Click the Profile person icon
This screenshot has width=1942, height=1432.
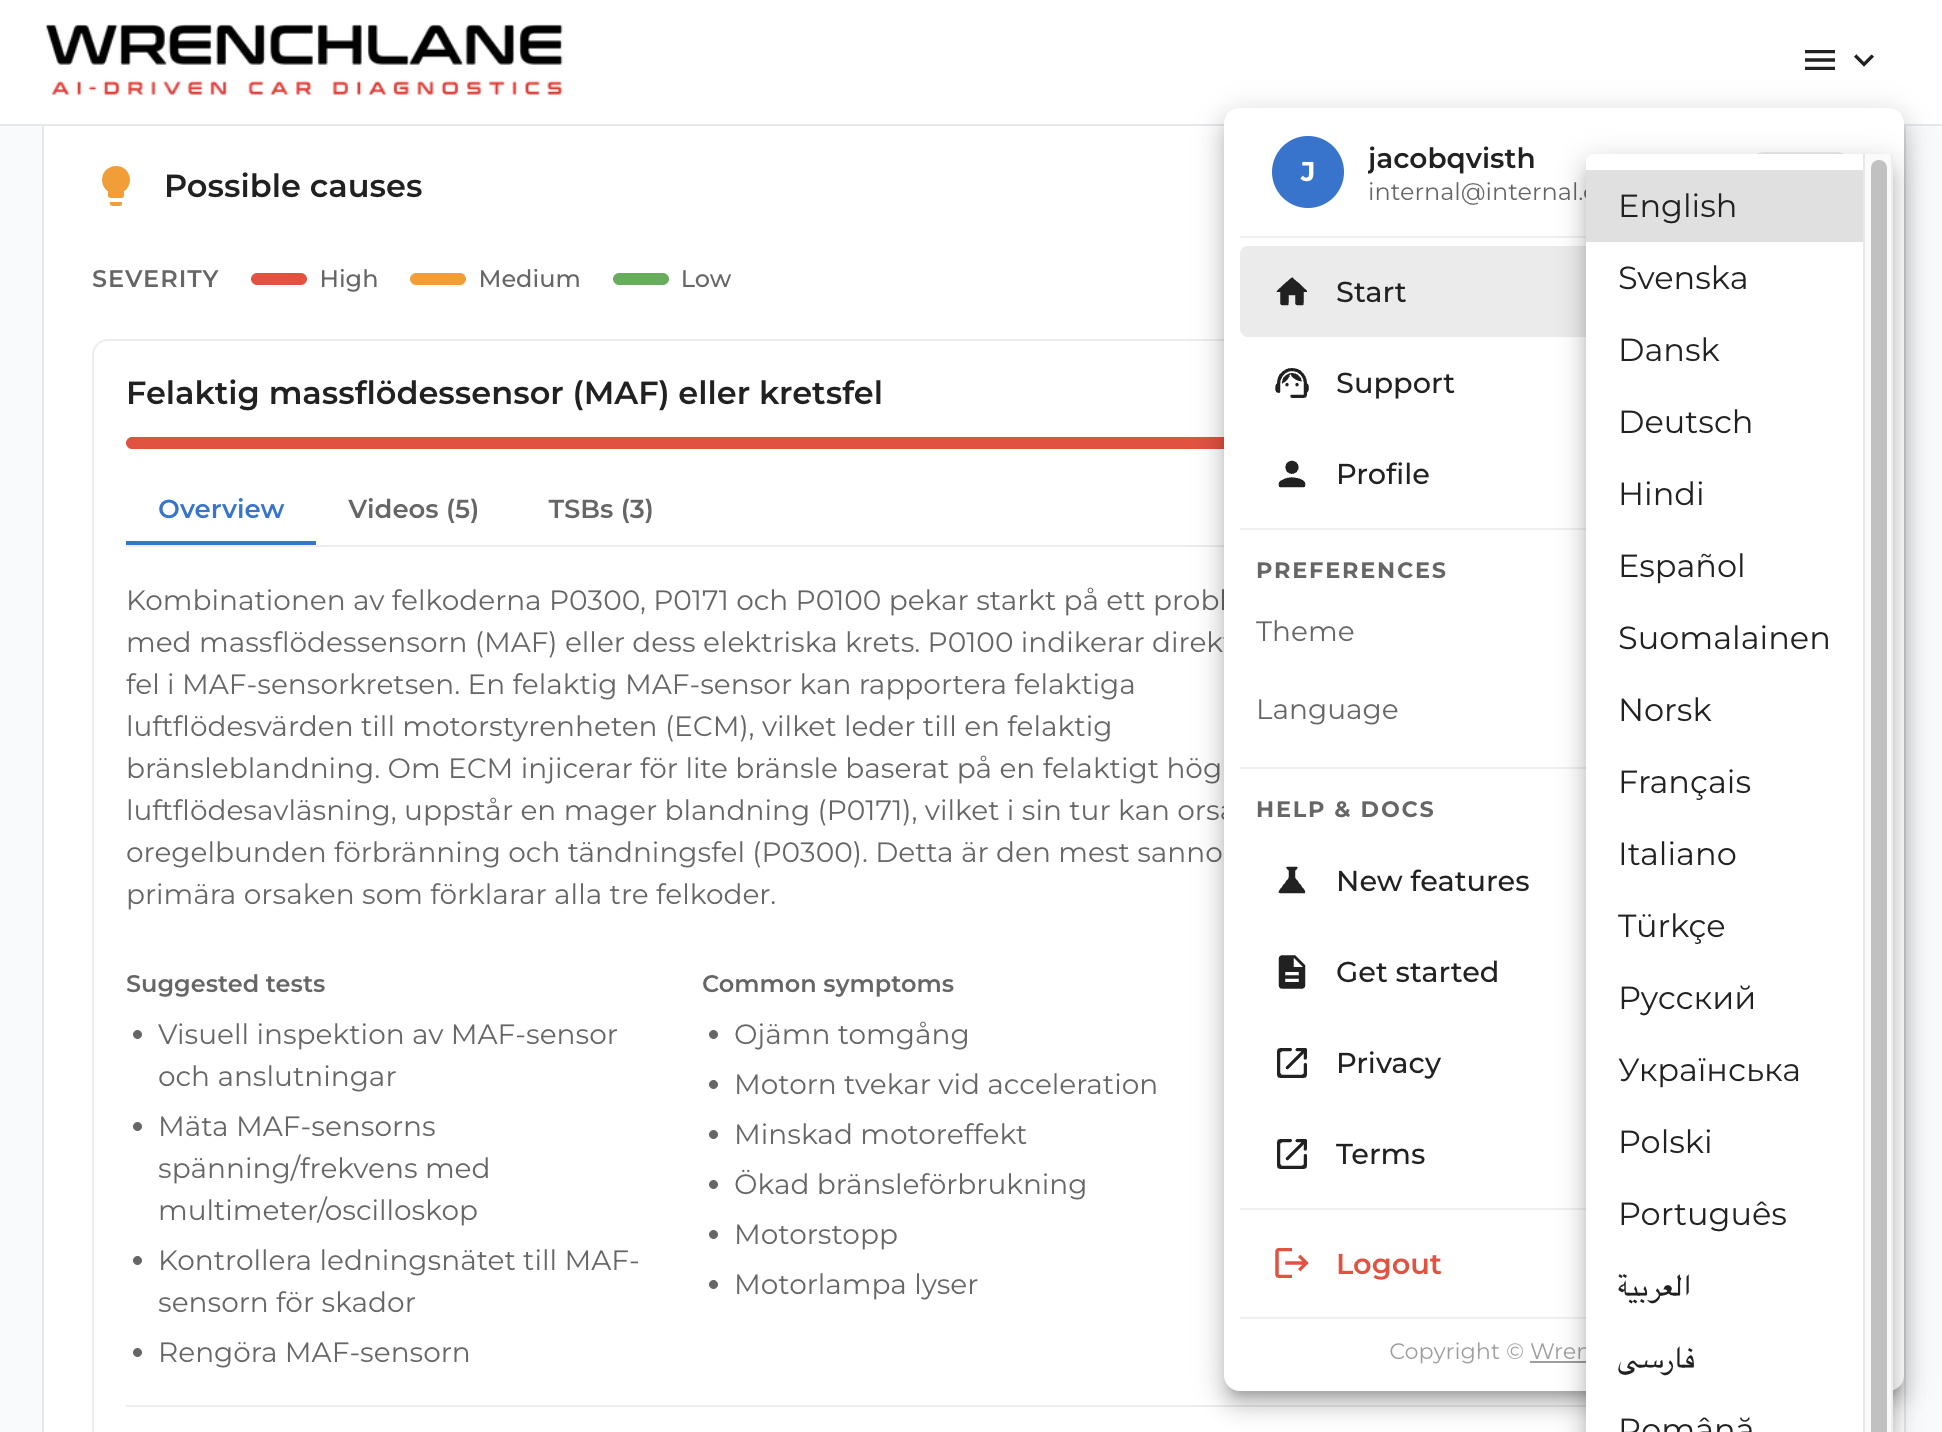click(x=1292, y=474)
